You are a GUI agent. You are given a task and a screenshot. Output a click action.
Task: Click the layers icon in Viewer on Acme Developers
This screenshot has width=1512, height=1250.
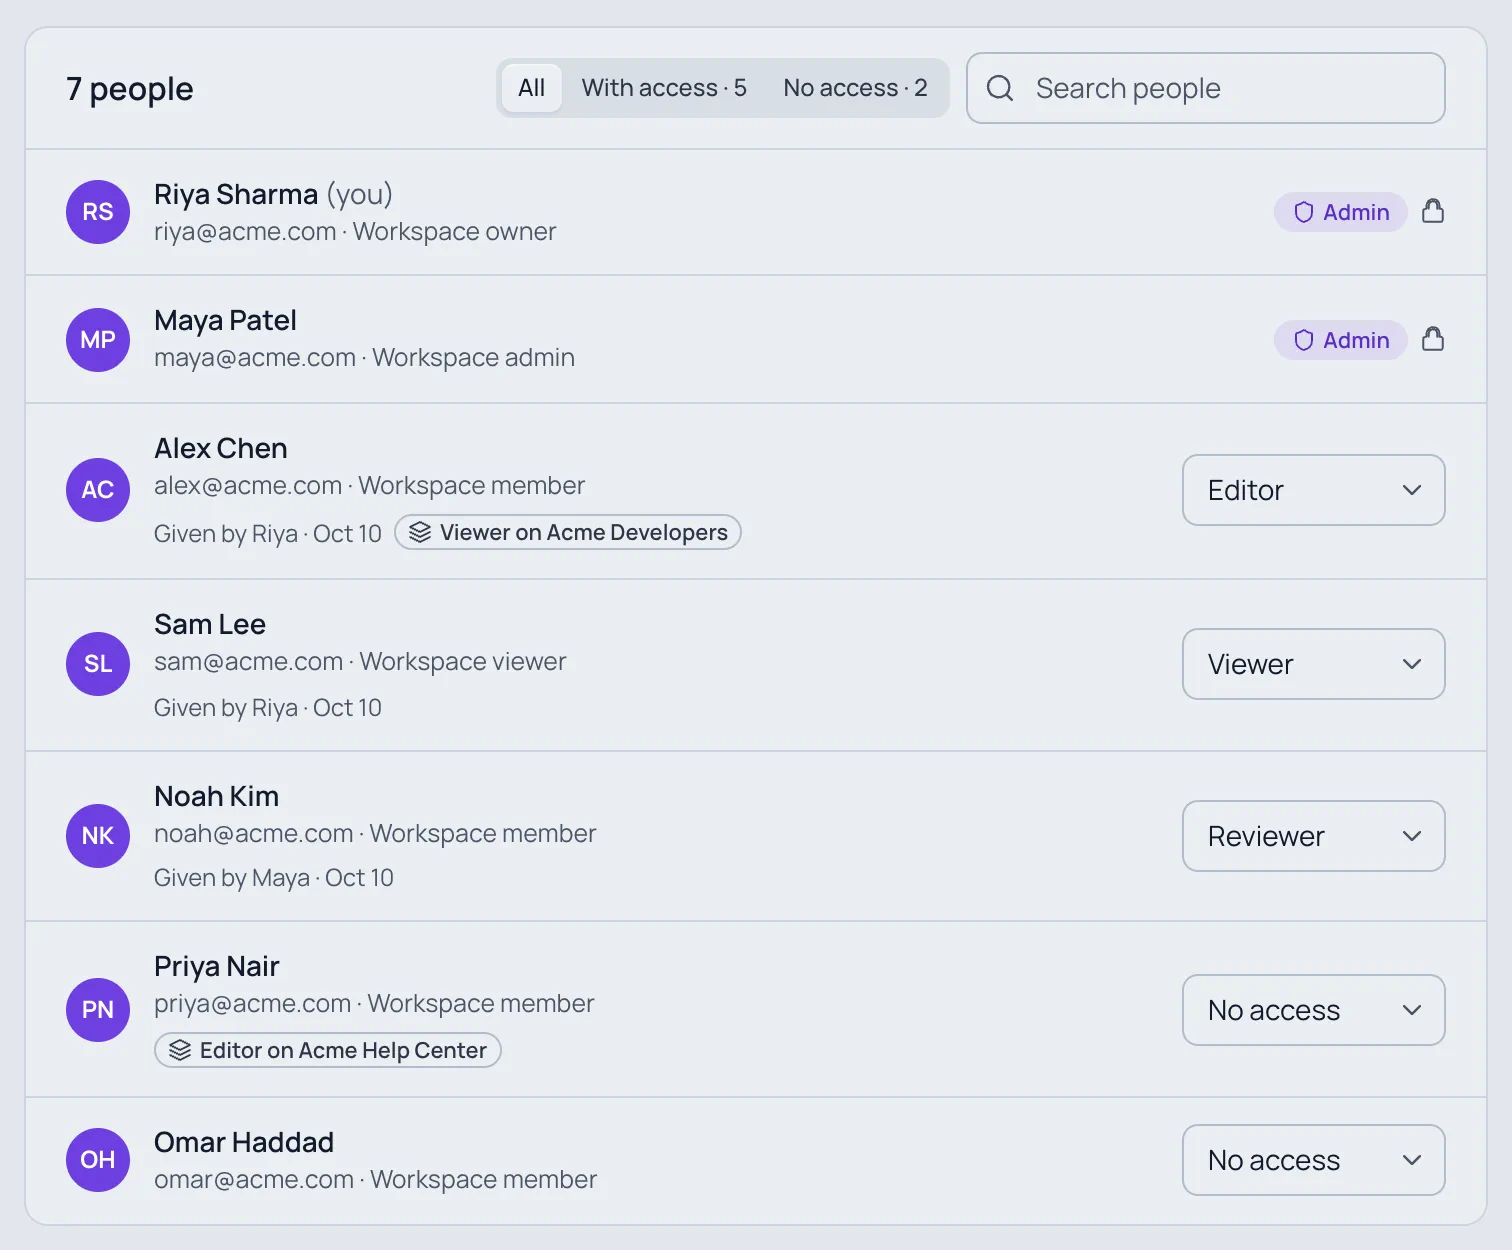tap(420, 532)
